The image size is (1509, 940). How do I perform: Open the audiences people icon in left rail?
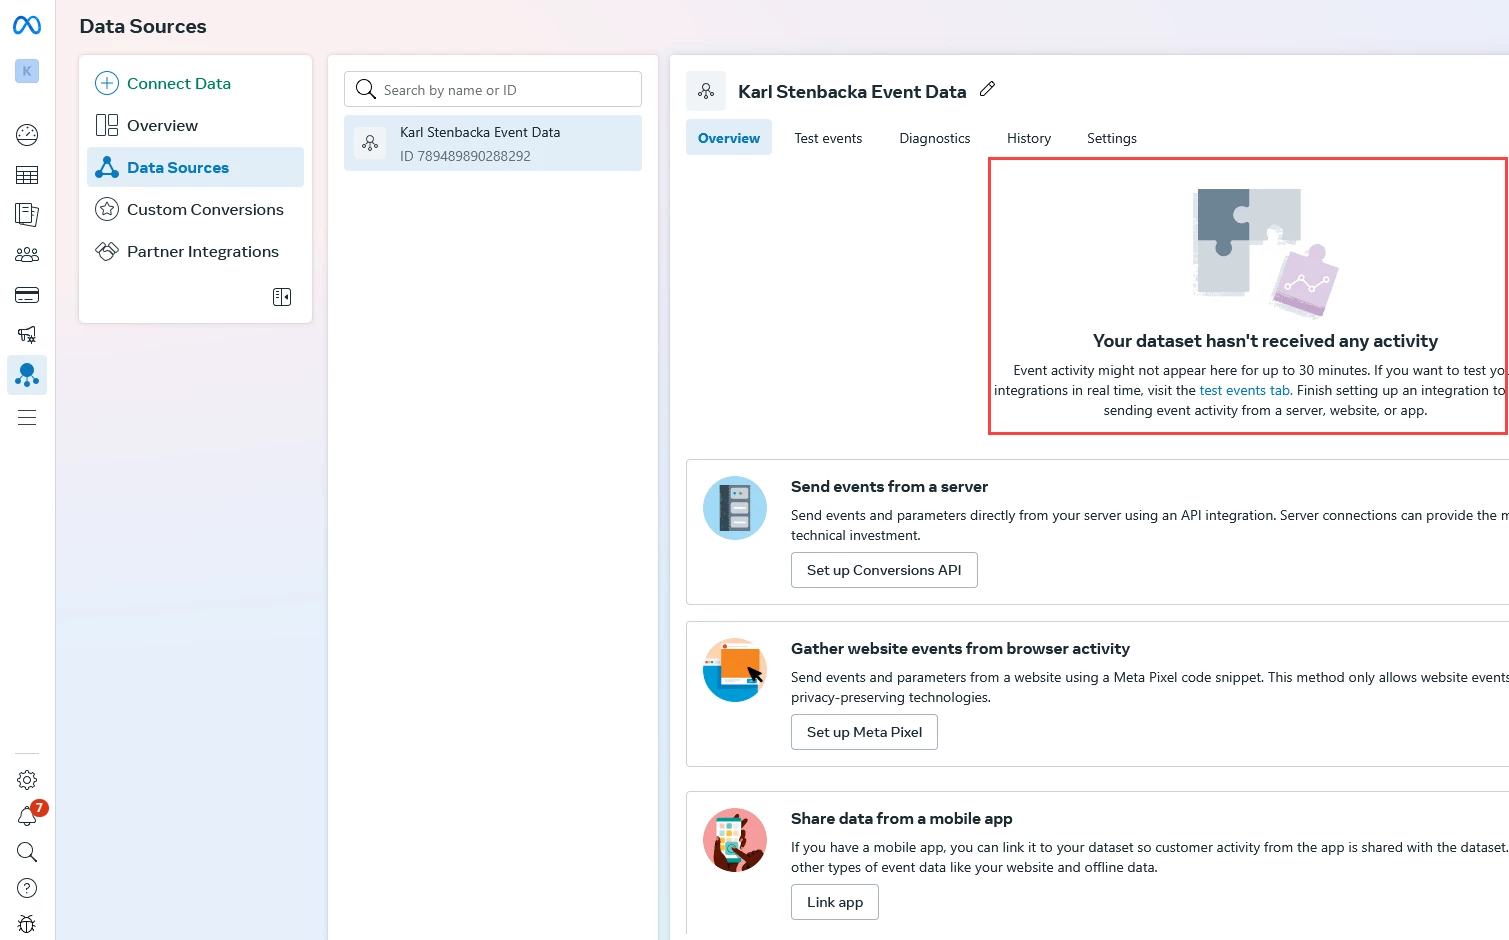click(27, 255)
